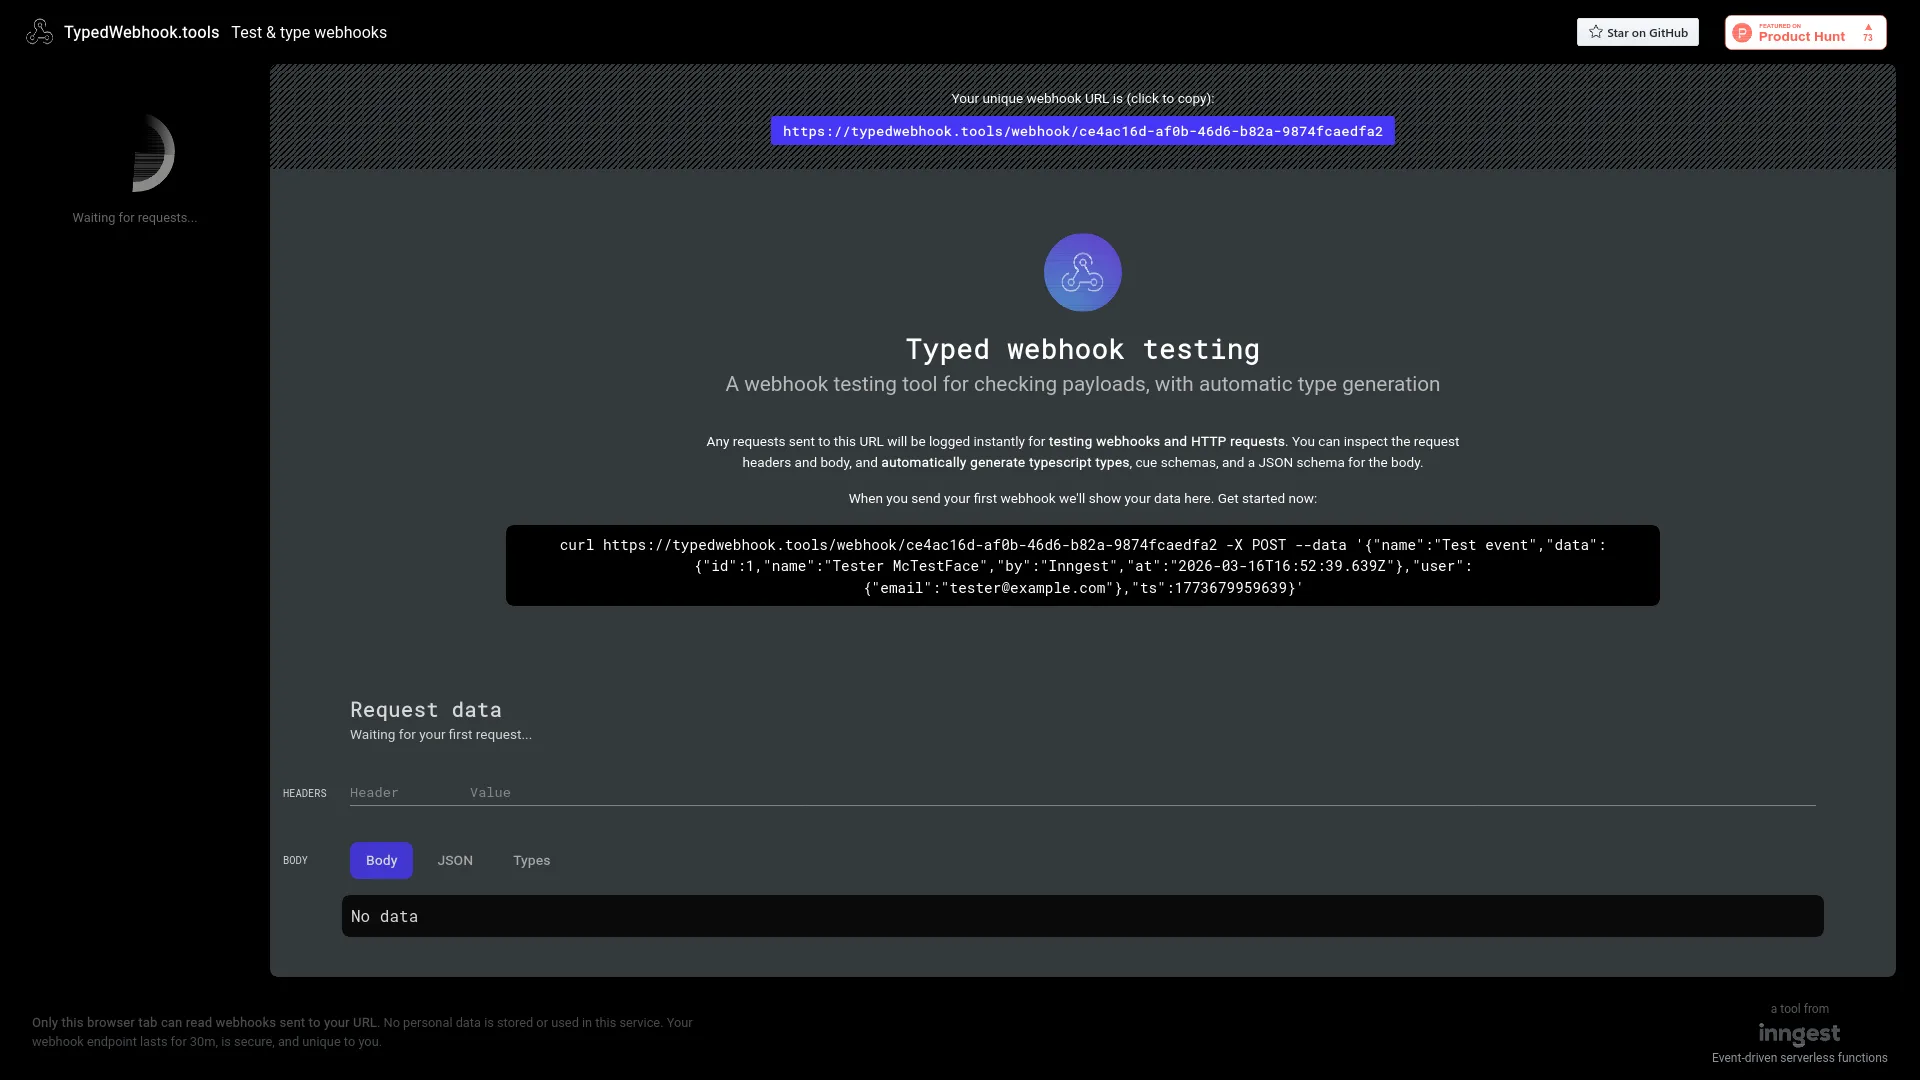Click the Star on GitHub button
The width and height of the screenshot is (1920, 1080).
[1637, 32]
